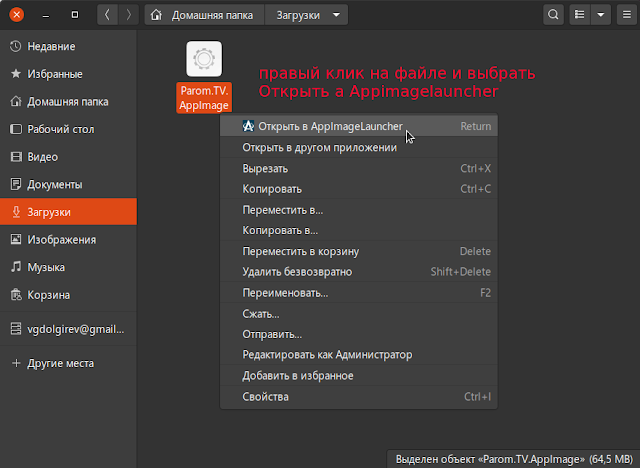Expand the Загрузки path dropdown arrow
Viewport: 640px width, 468px height.
click(x=336, y=15)
